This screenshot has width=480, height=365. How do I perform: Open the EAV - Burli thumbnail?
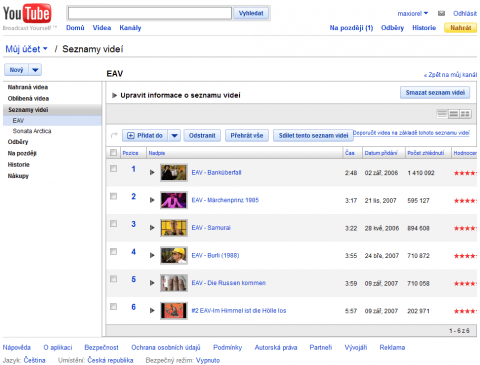[x=174, y=255]
